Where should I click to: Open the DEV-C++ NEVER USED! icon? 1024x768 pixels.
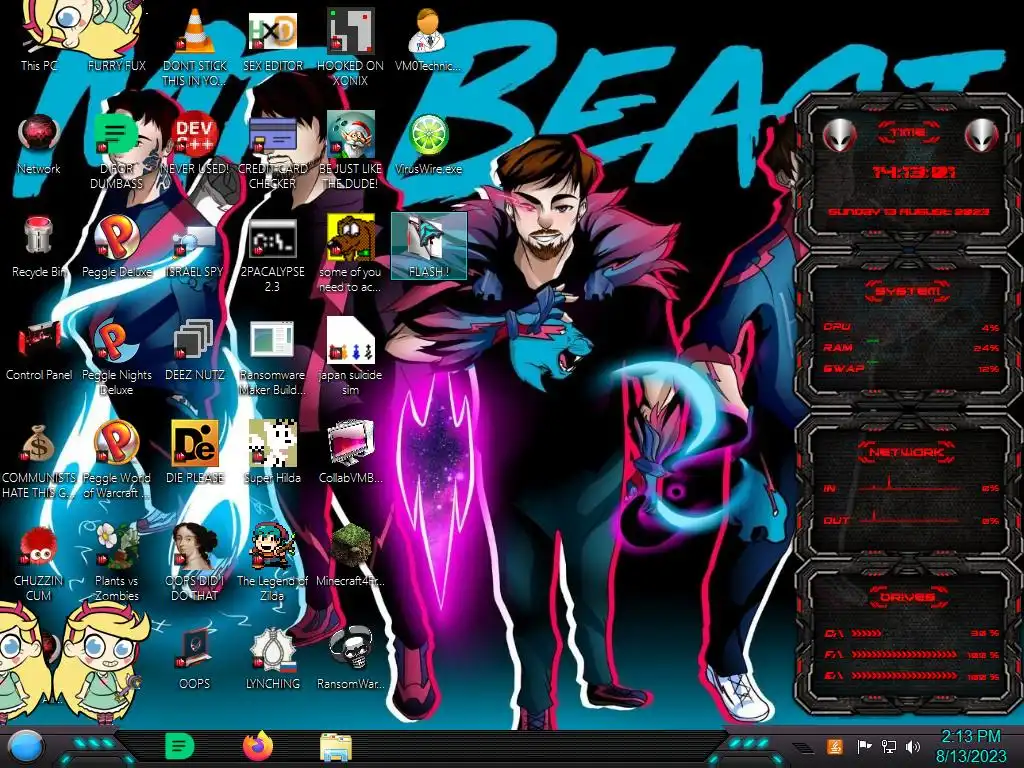[195, 144]
